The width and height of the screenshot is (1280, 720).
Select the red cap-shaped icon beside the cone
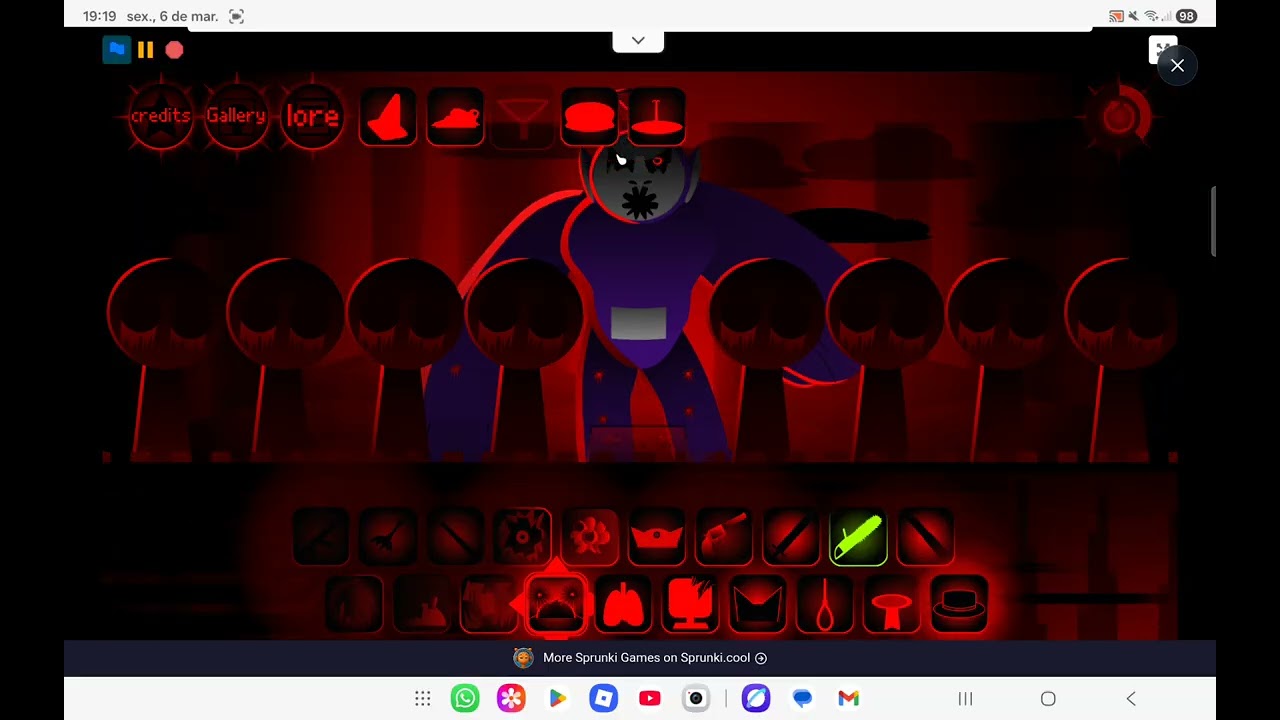pos(455,116)
